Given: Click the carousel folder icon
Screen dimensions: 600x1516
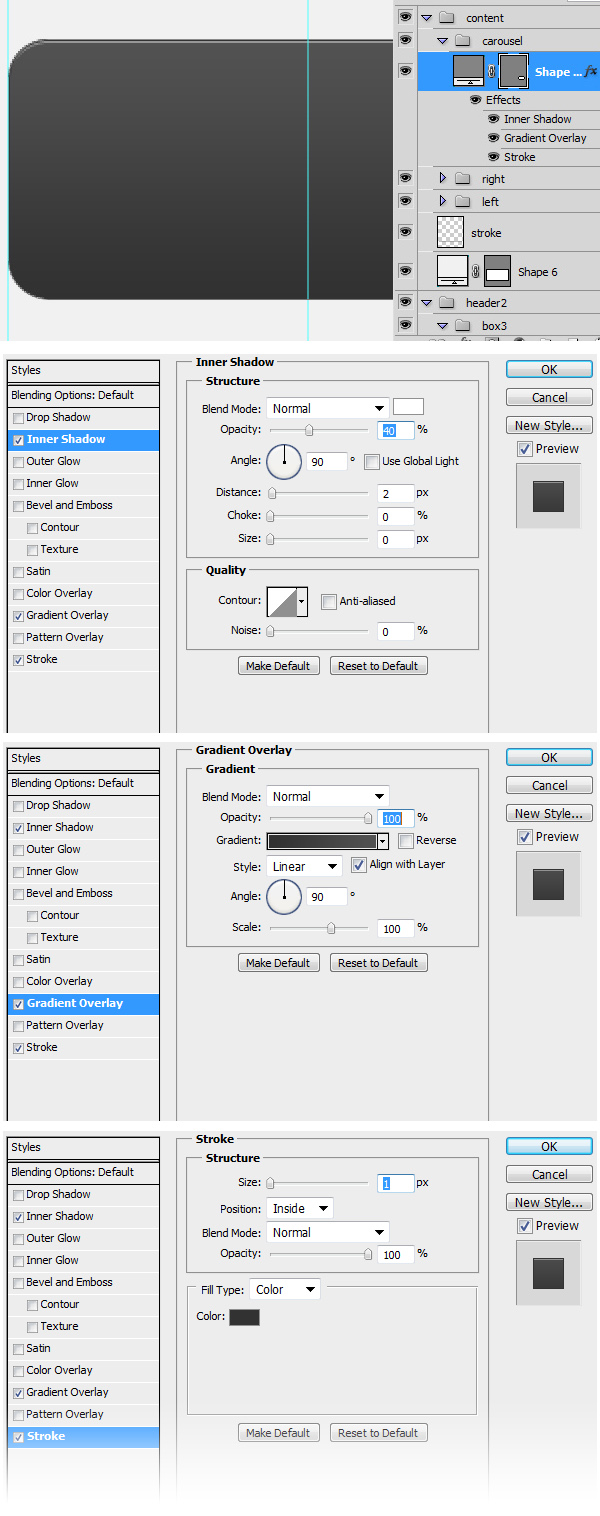Looking at the screenshot, I should [x=462, y=41].
